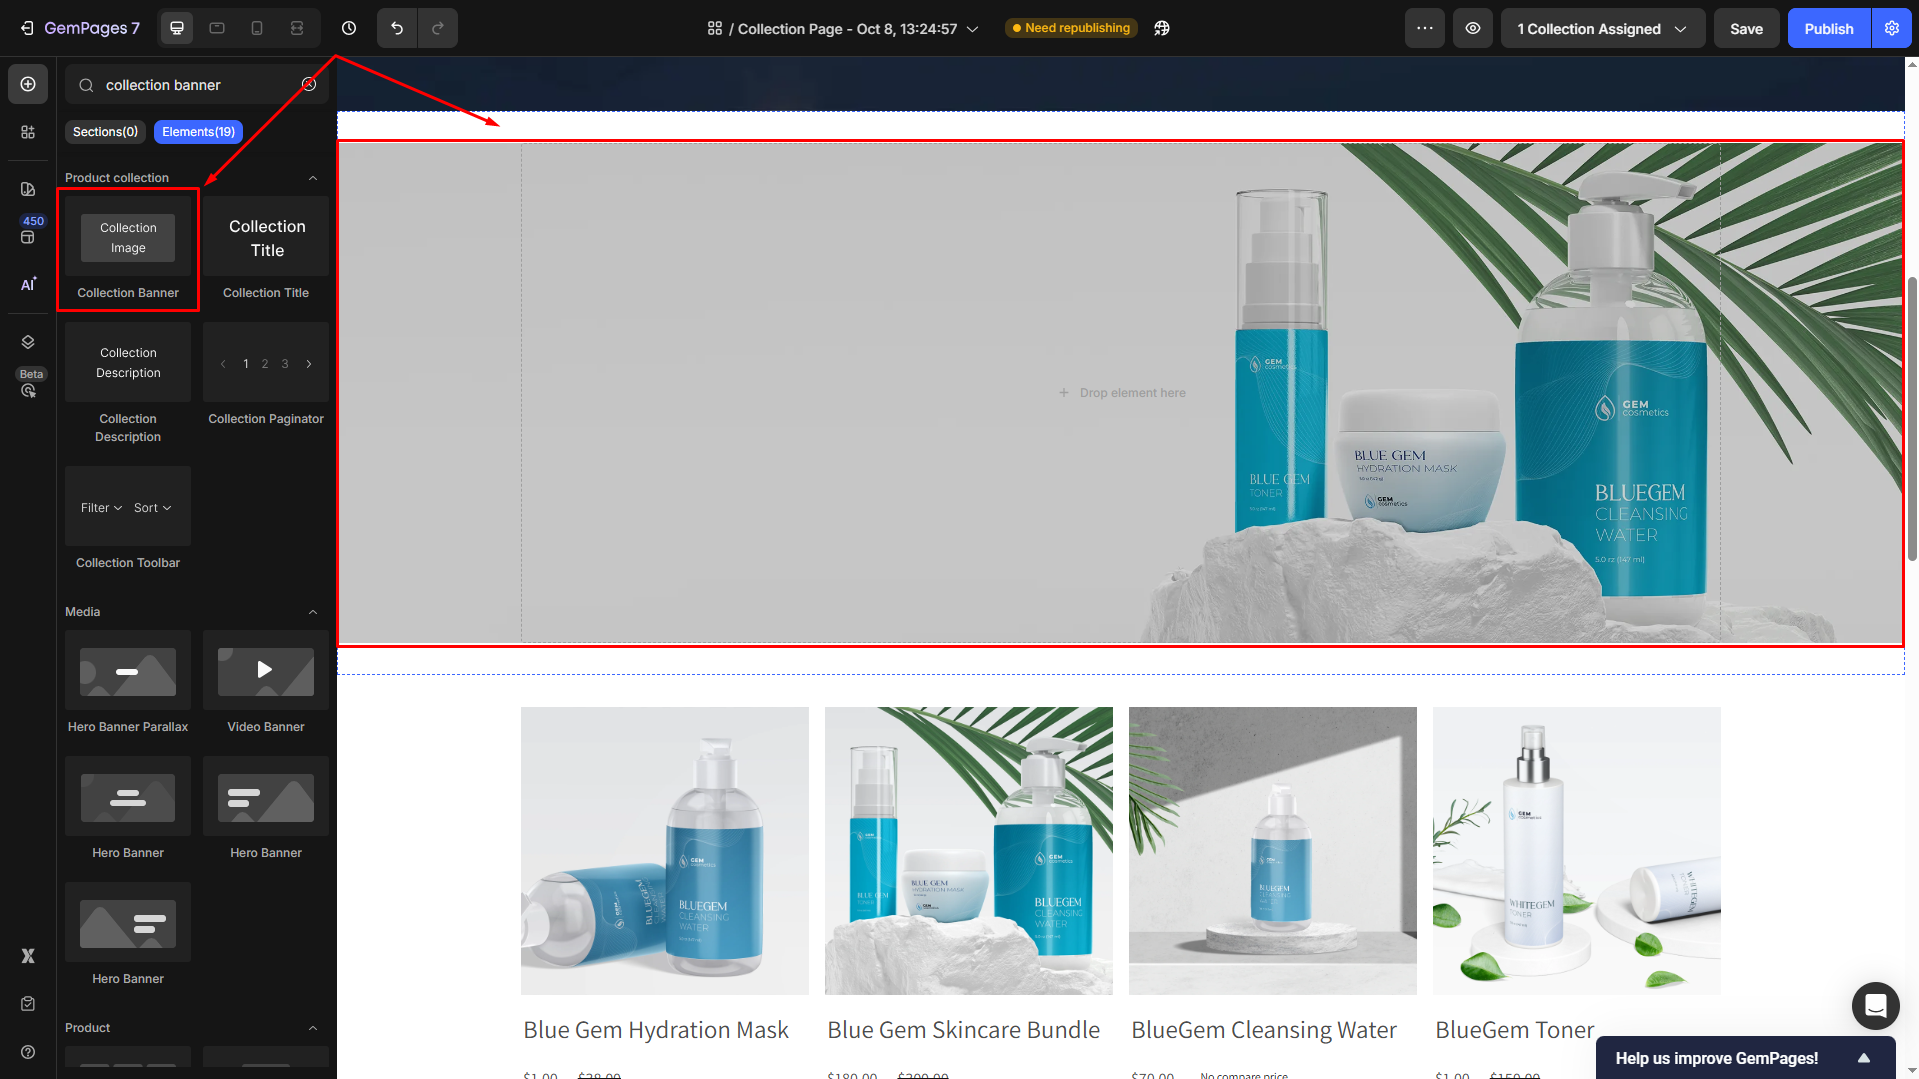Select the Collection Description element
The height and width of the screenshot is (1079, 1919).
tap(128, 385)
